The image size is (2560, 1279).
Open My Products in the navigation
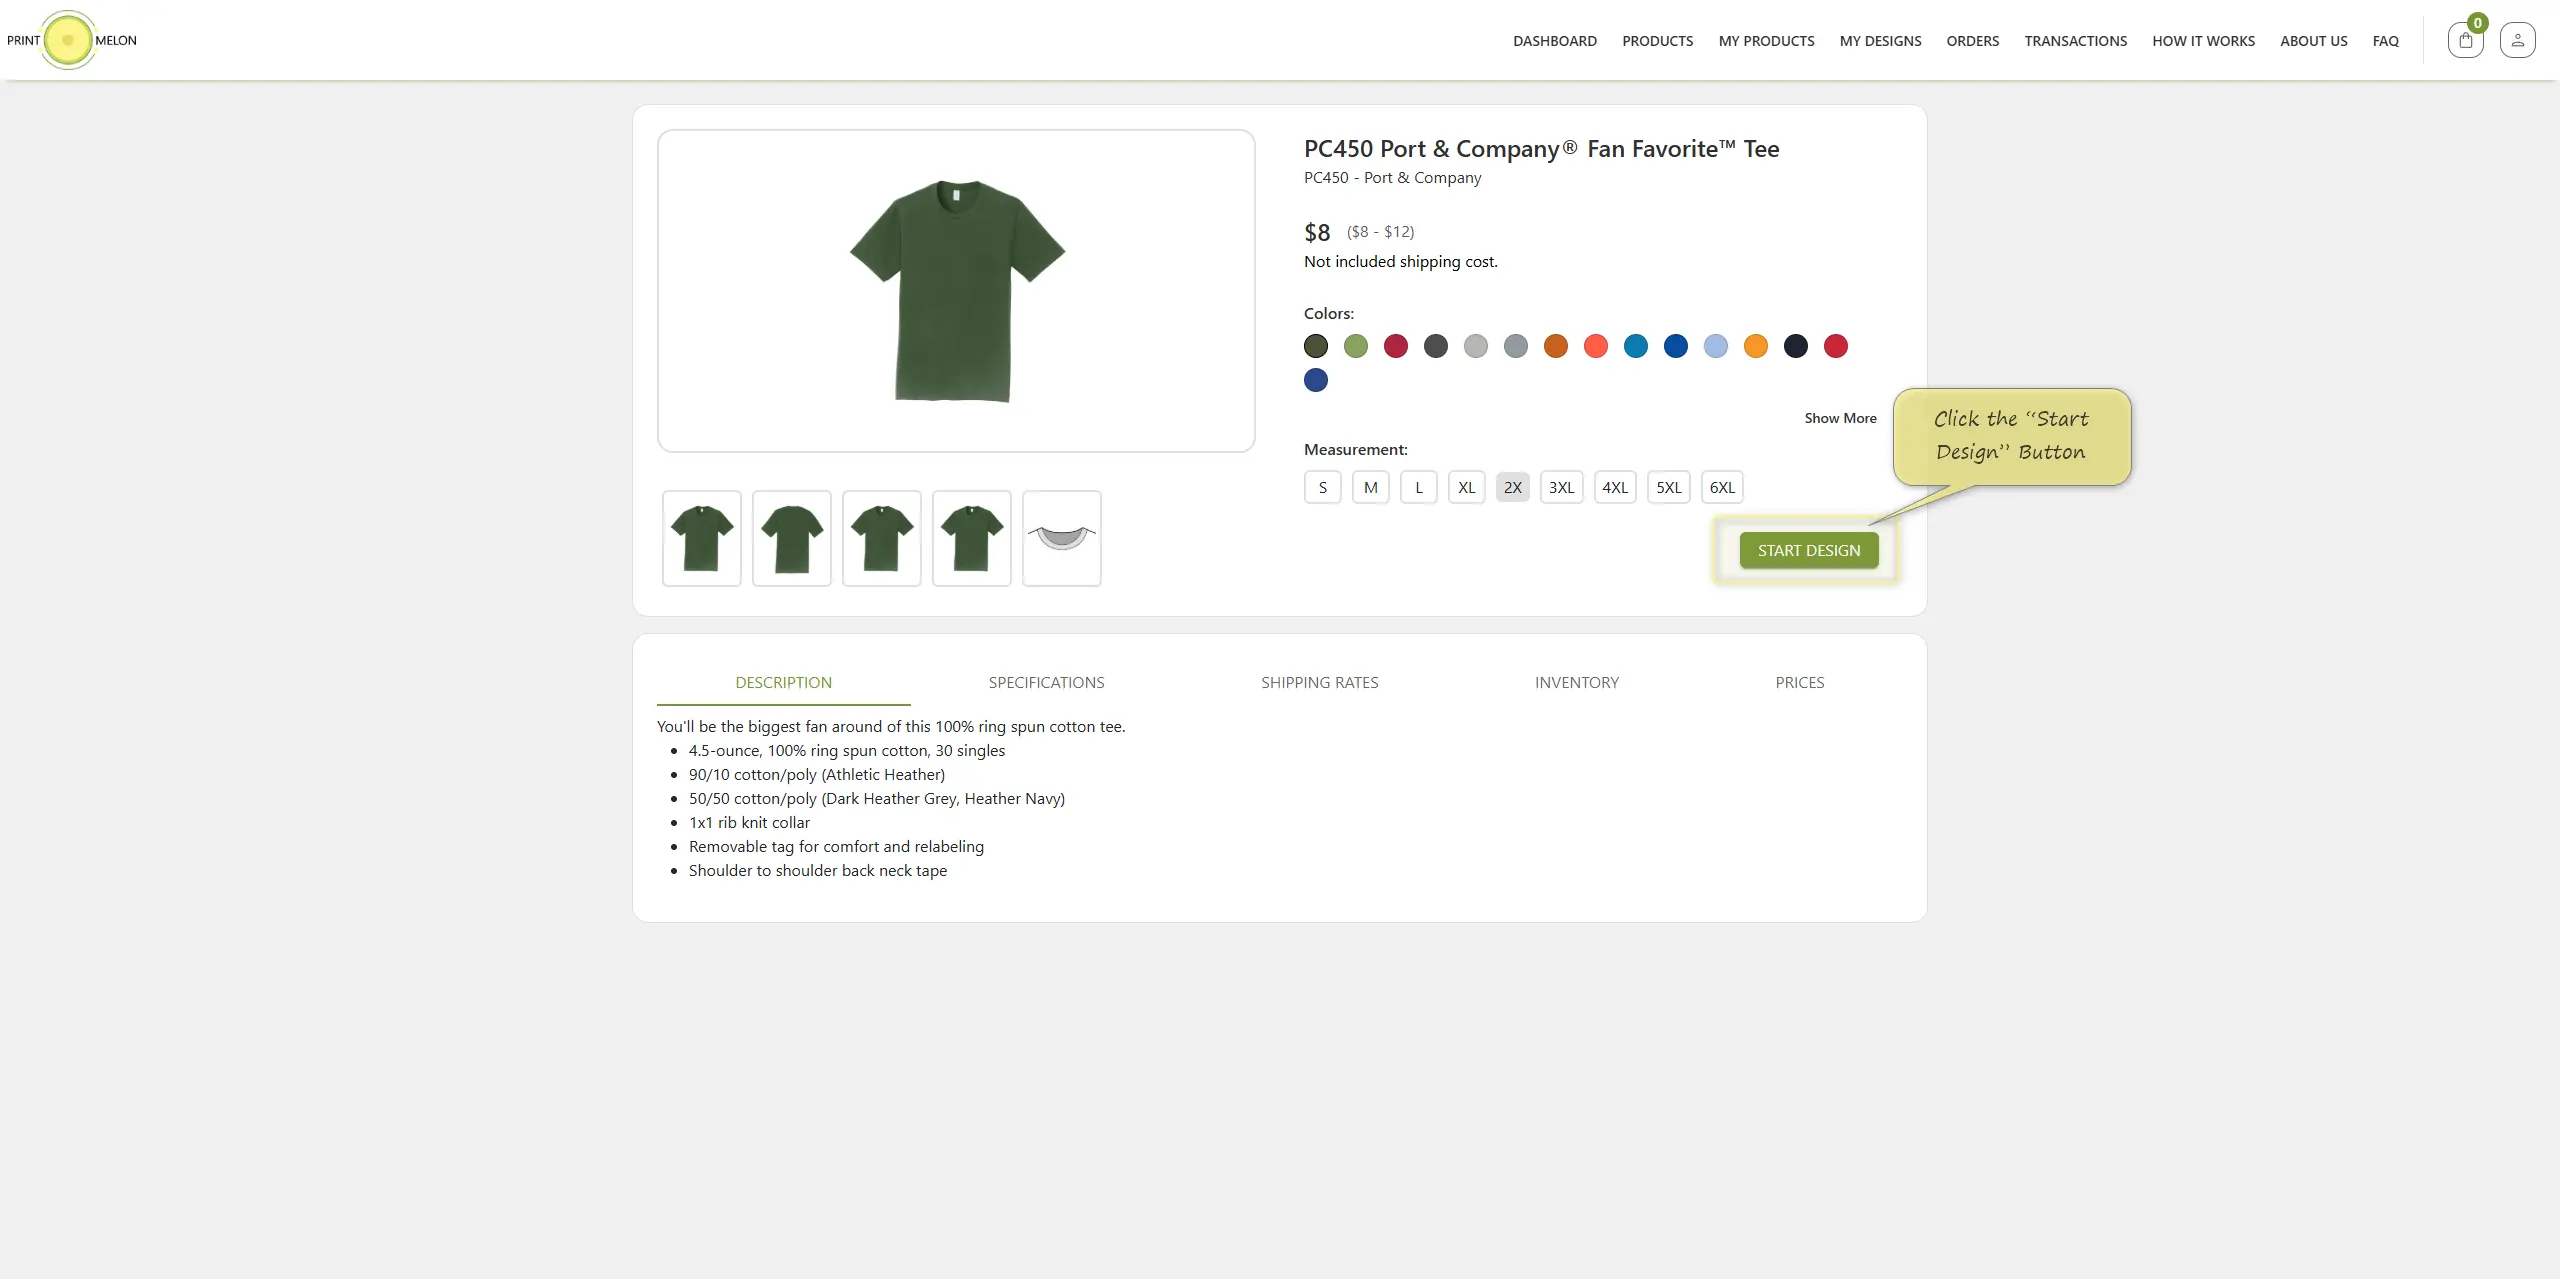pyautogui.click(x=1766, y=41)
